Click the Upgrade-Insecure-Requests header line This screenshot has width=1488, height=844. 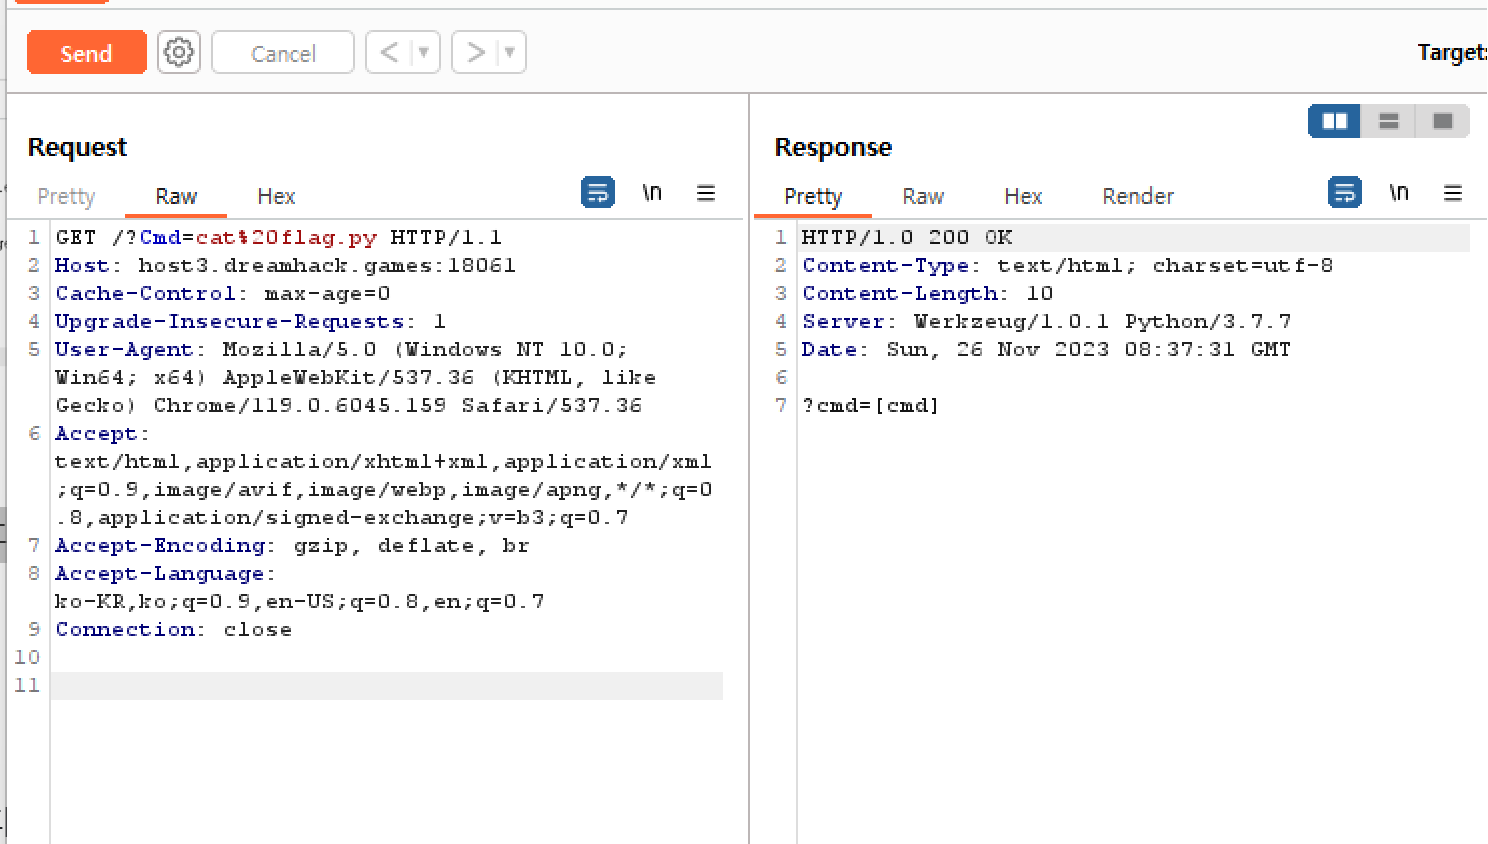(x=250, y=321)
